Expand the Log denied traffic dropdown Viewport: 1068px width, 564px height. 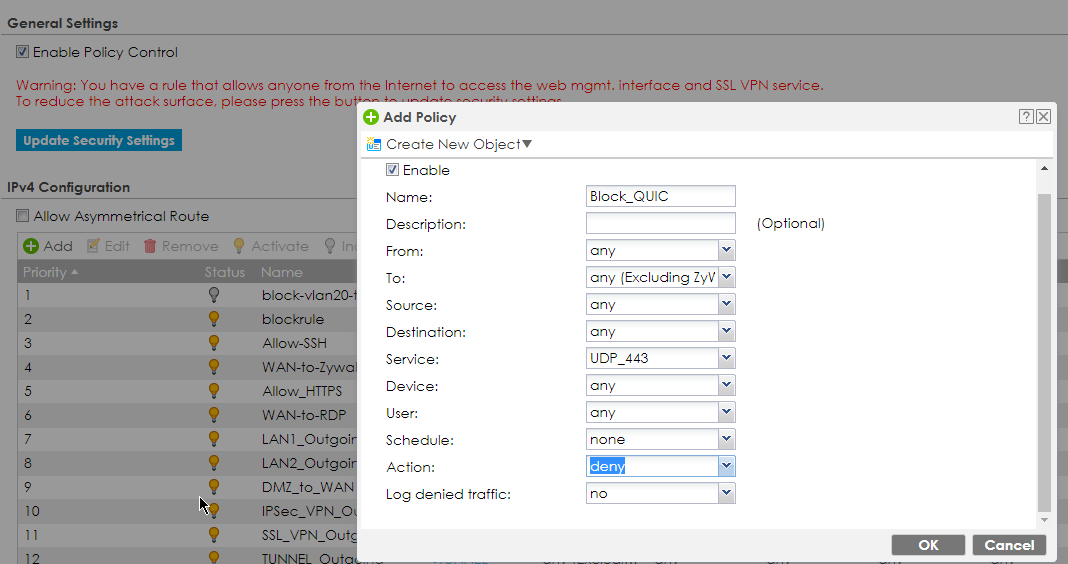pyautogui.click(x=726, y=494)
